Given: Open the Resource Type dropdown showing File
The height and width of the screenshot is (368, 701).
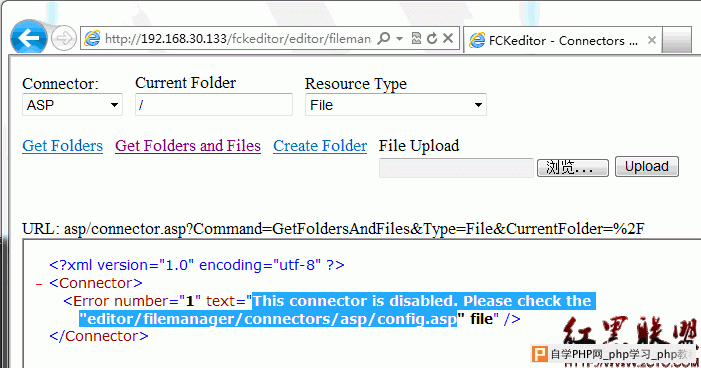Looking at the screenshot, I should click(396, 105).
